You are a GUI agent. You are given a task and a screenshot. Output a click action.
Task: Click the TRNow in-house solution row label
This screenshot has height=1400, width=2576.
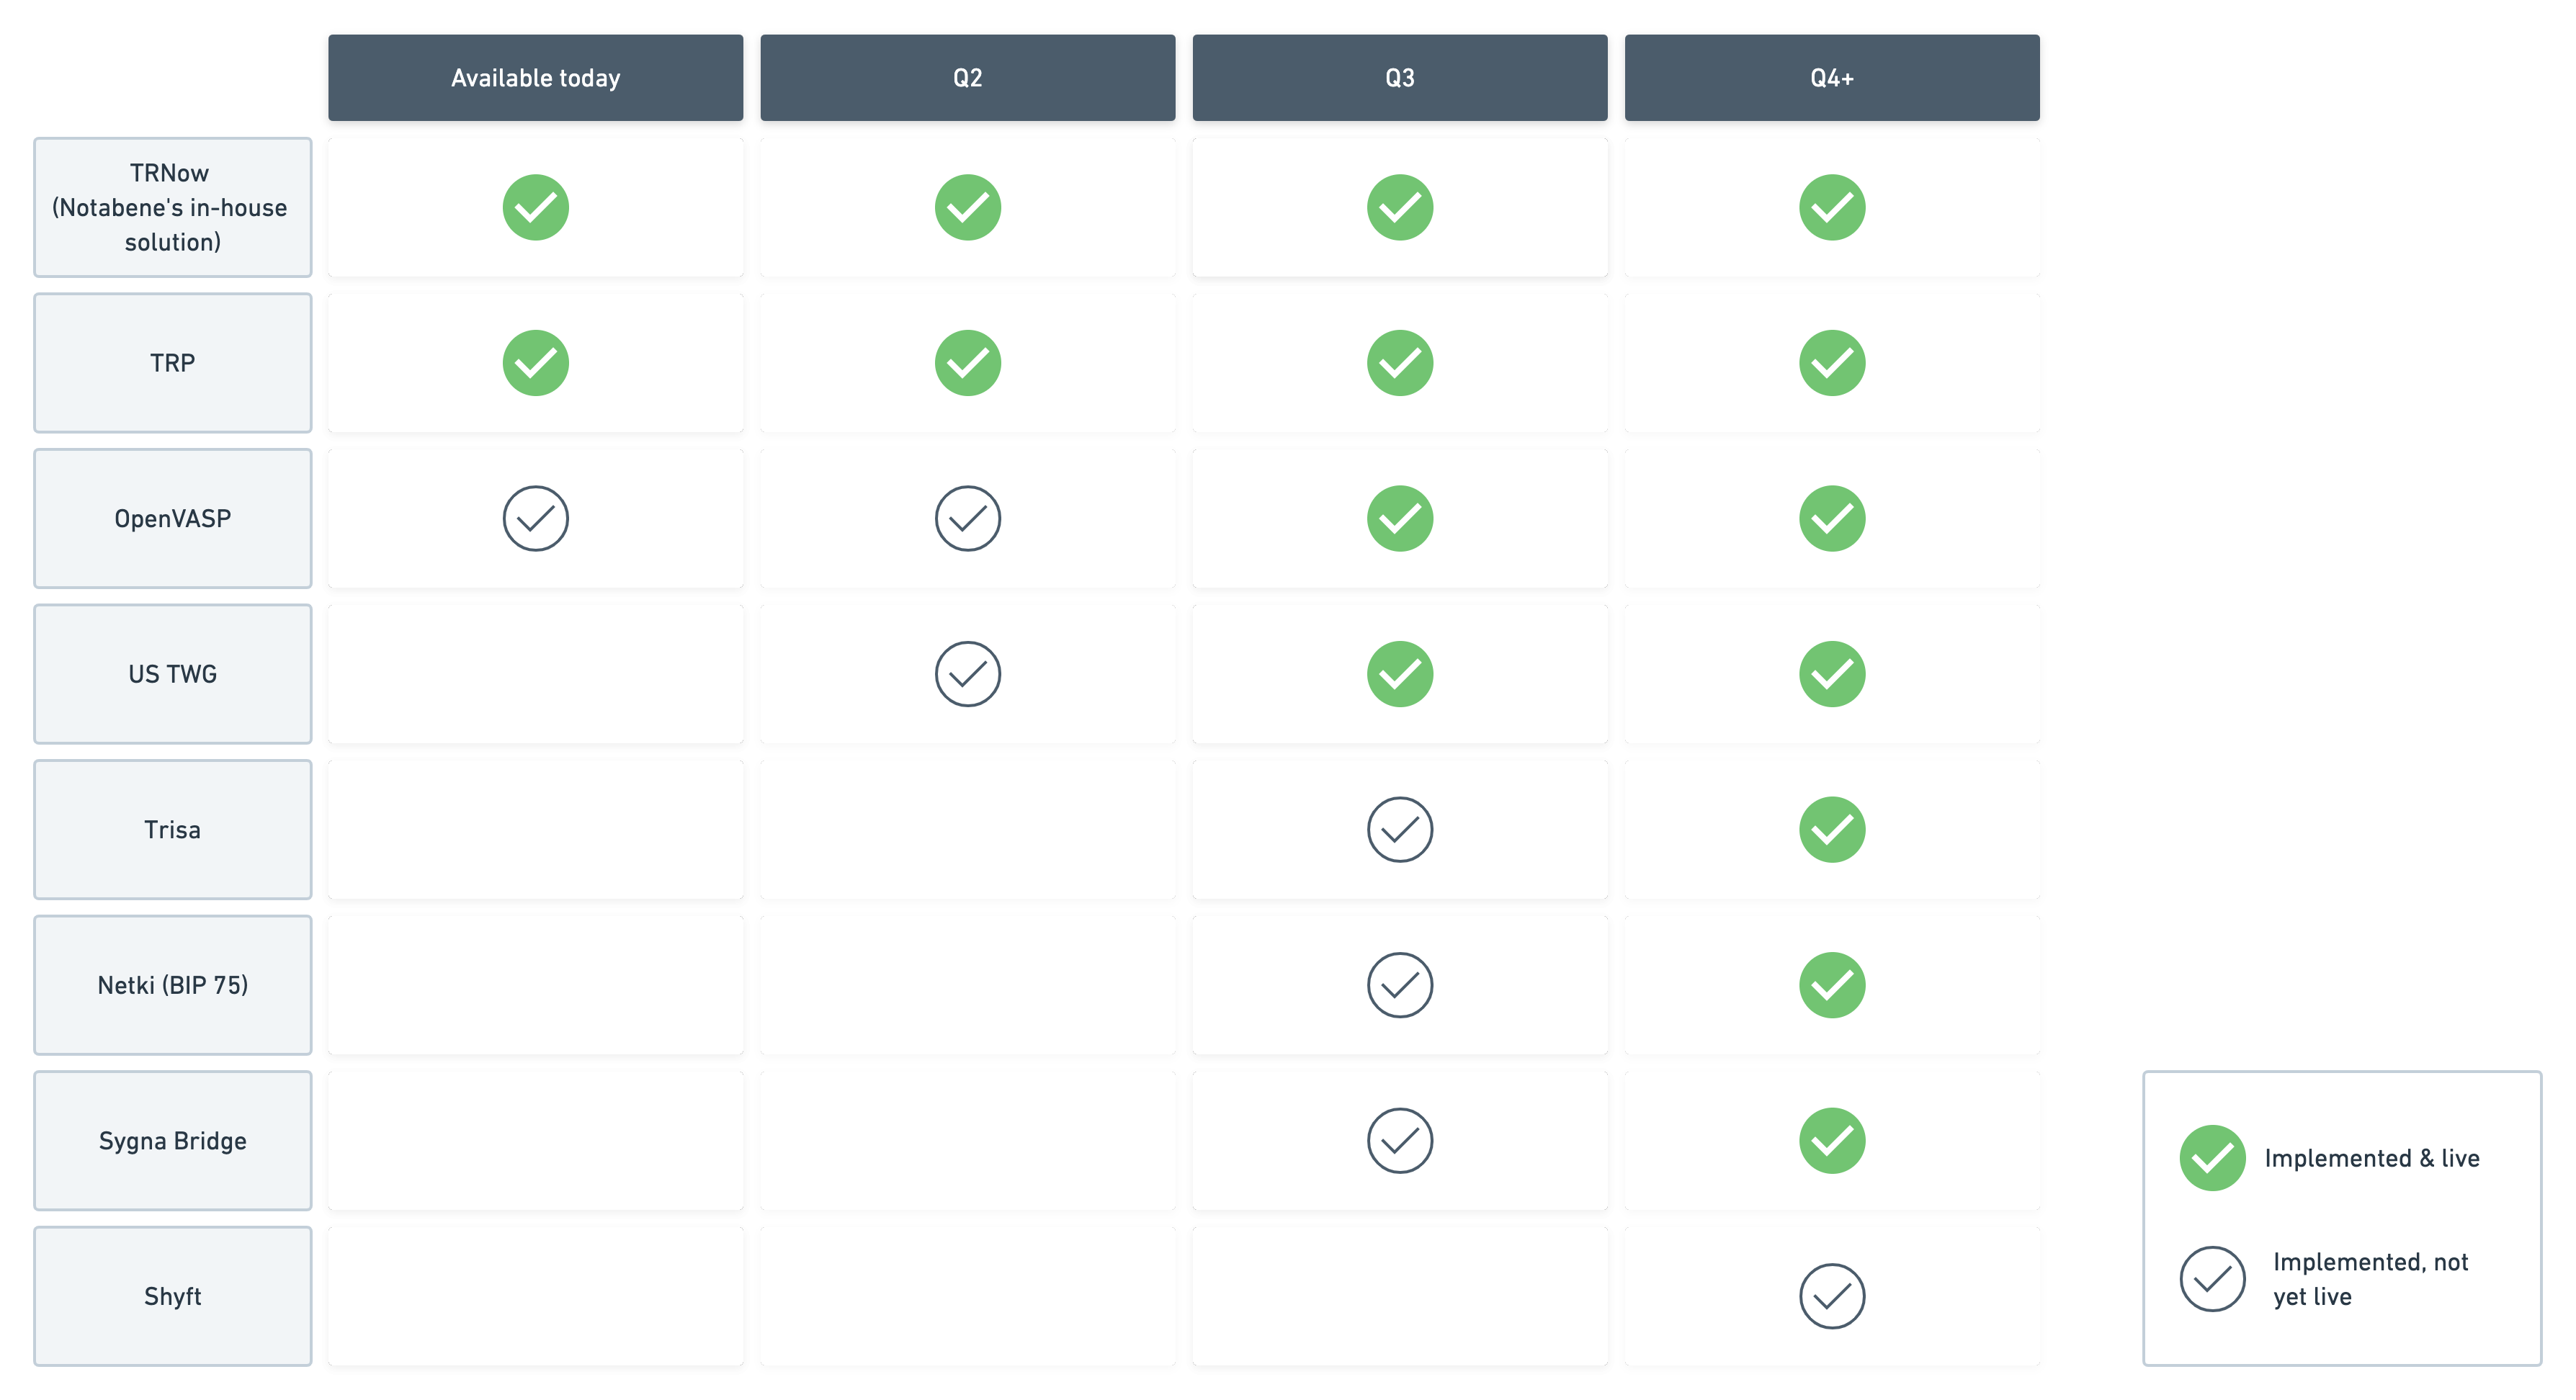(172, 207)
